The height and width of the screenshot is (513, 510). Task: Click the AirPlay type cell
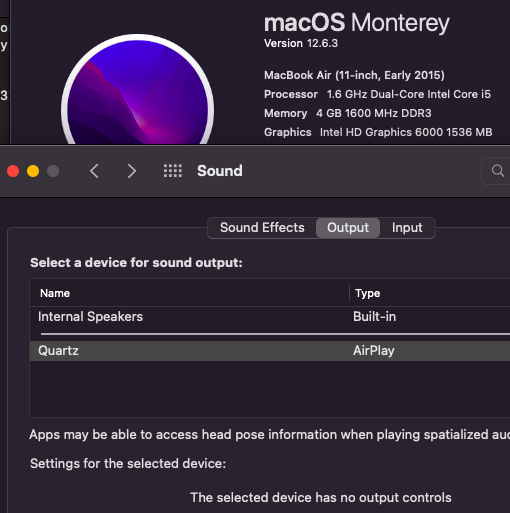pos(374,351)
